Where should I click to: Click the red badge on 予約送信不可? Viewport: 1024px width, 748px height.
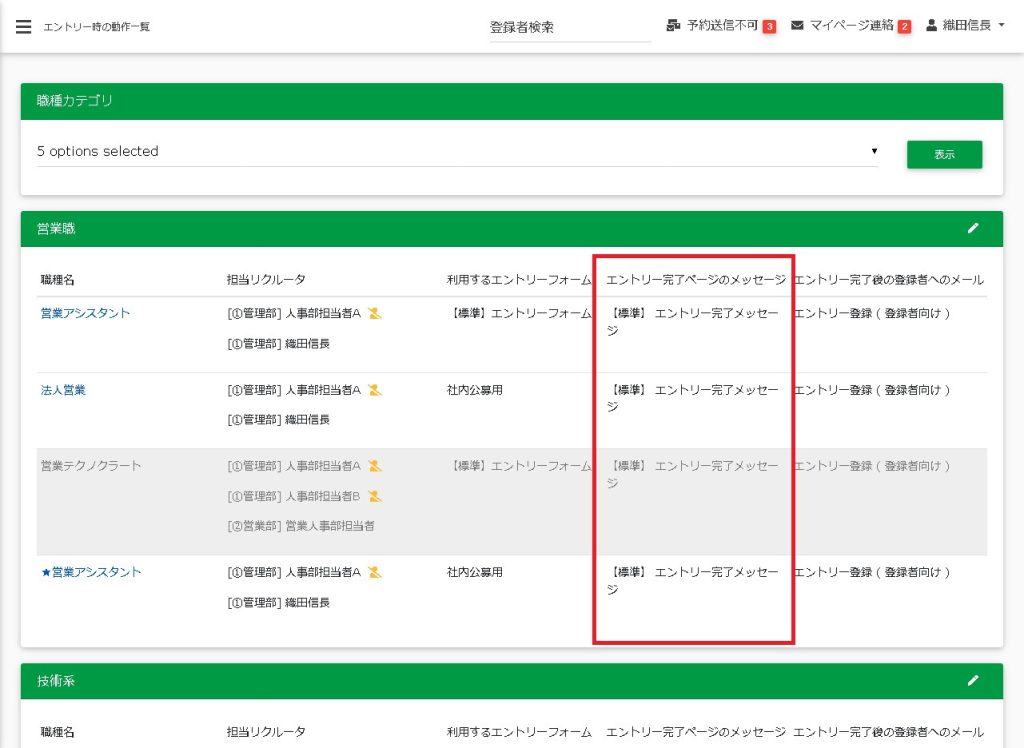[769, 27]
